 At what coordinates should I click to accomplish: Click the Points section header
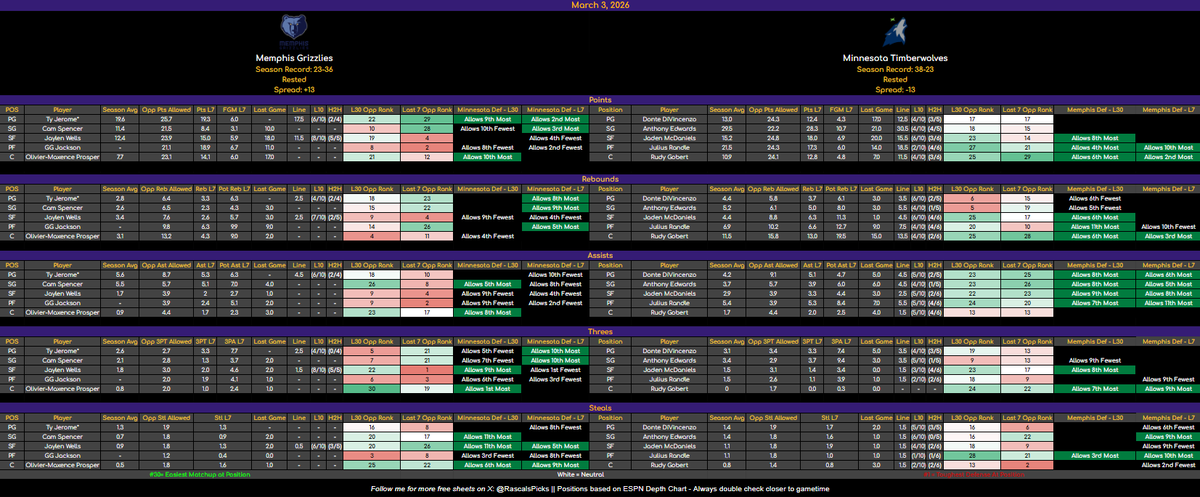click(x=600, y=99)
